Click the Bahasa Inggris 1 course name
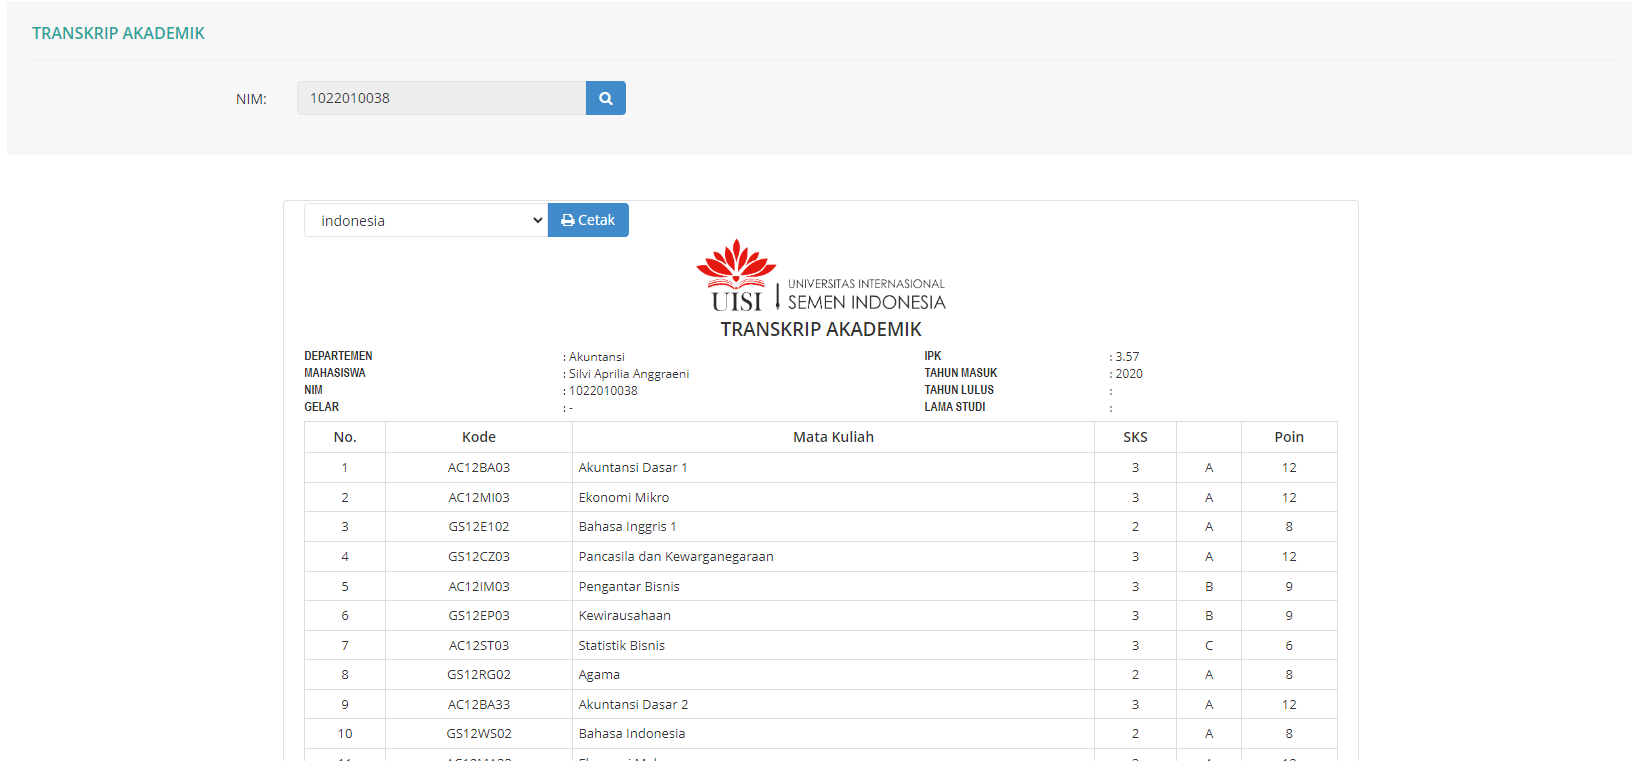Viewport: 1632px width, 761px height. (627, 527)
